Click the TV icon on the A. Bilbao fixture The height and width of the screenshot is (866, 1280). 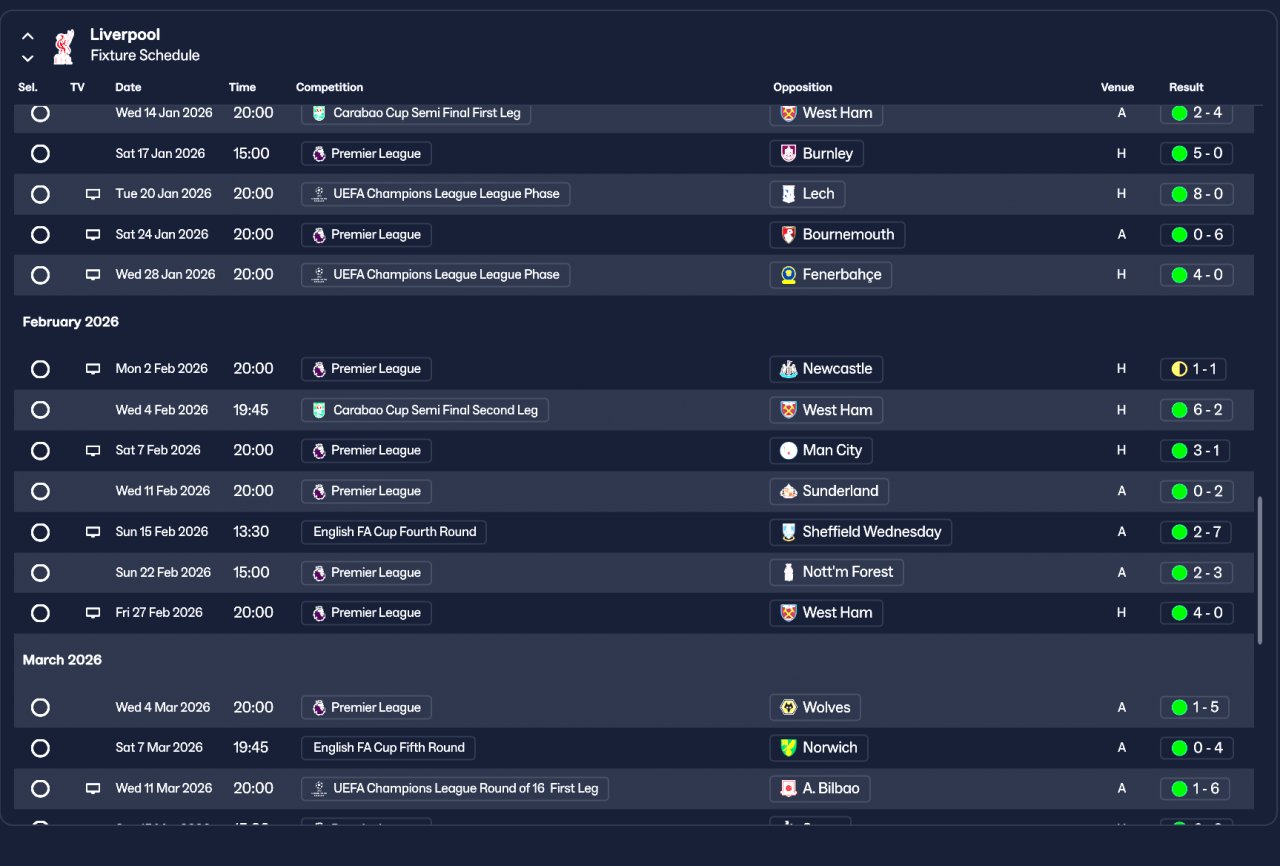point(93,789)
